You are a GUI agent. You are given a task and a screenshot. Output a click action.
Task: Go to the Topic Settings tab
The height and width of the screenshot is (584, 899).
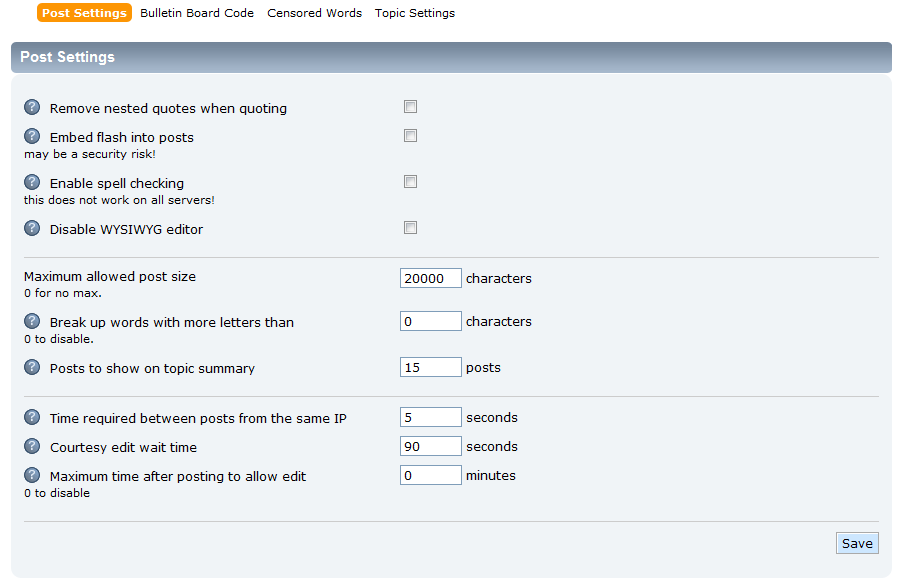[x=415, y=13]
